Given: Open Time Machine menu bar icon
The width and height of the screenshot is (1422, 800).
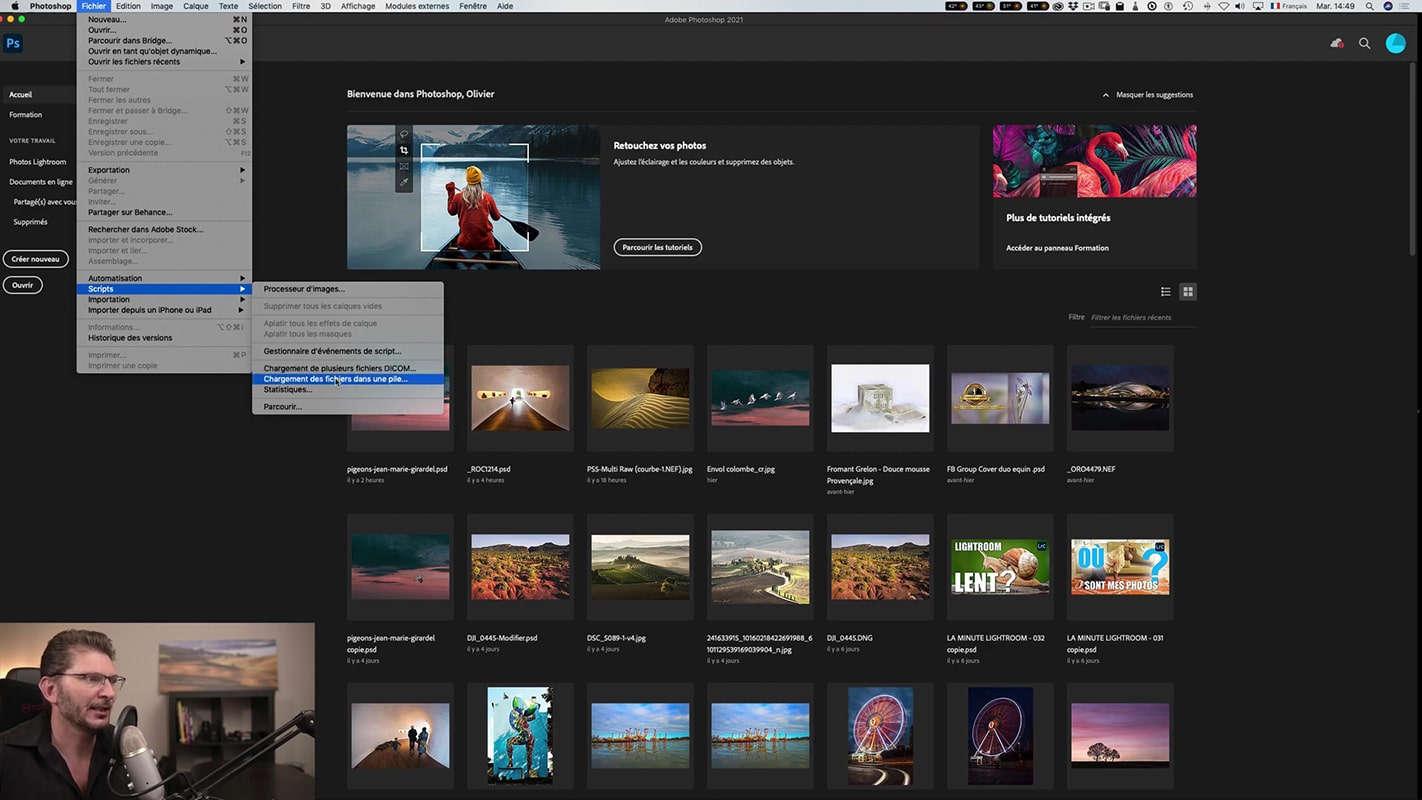Looking at the screenshot, I should (x=1188, y=6).
